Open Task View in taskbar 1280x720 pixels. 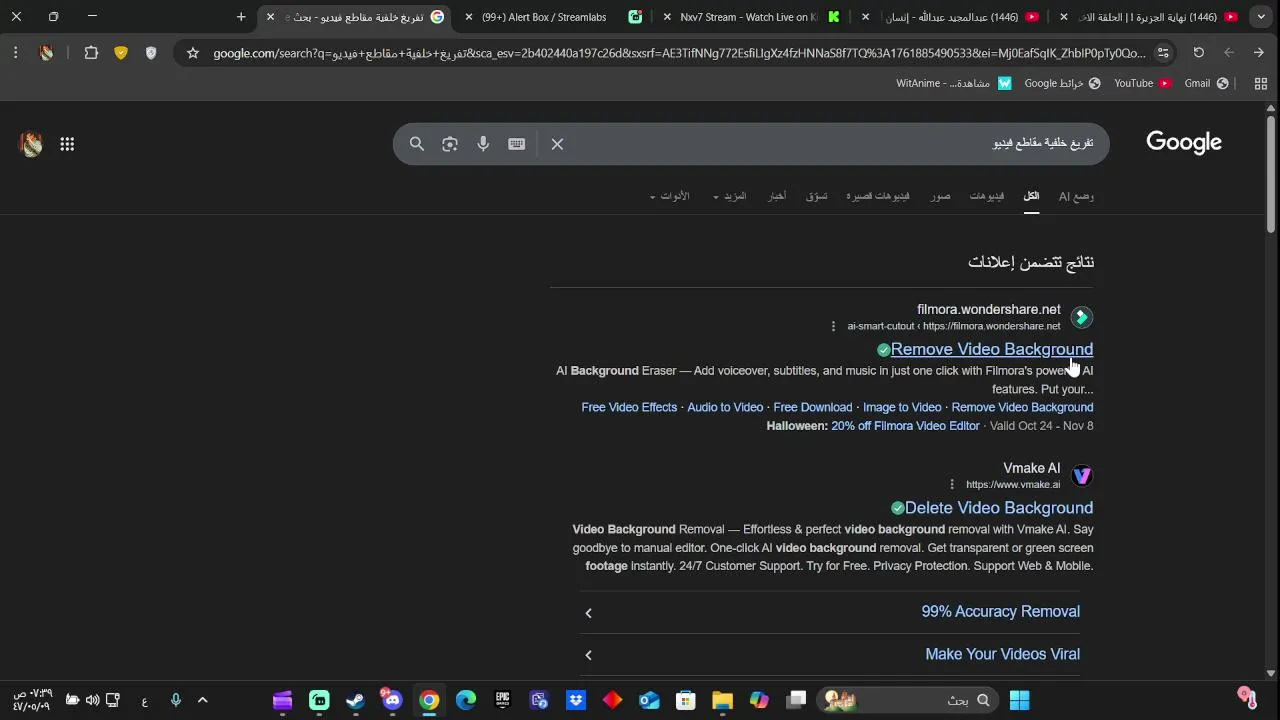[x=796, y=700]
